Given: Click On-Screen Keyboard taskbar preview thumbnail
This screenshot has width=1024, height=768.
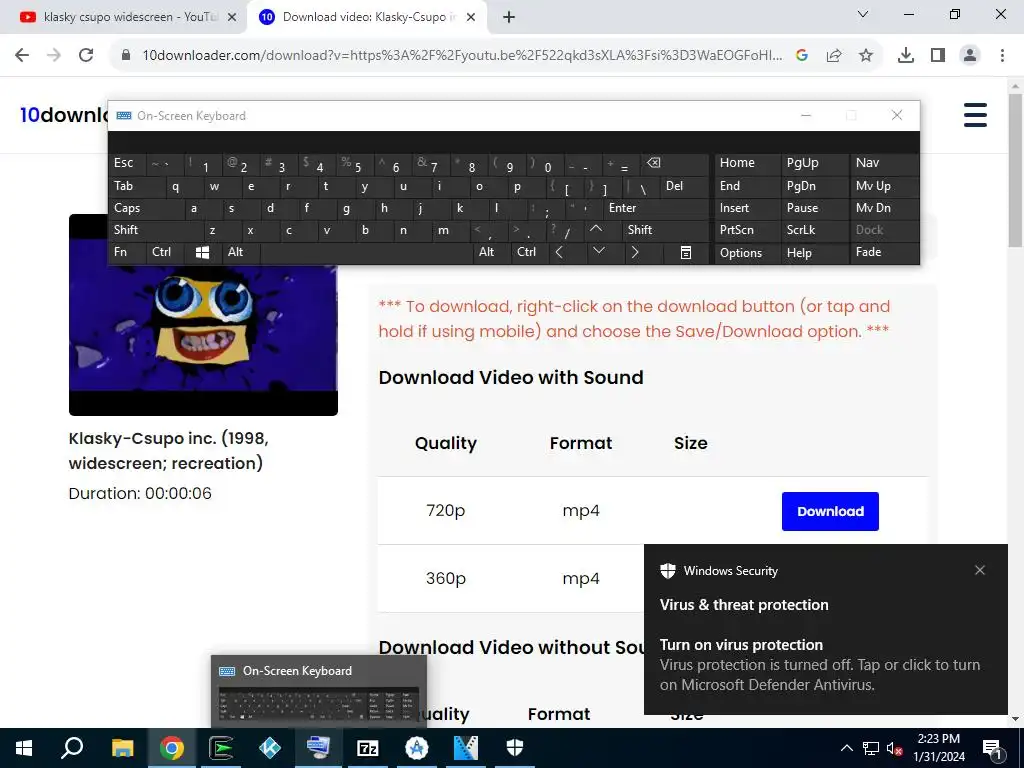Looking at the screenshot, I should [x=319, y=692].
